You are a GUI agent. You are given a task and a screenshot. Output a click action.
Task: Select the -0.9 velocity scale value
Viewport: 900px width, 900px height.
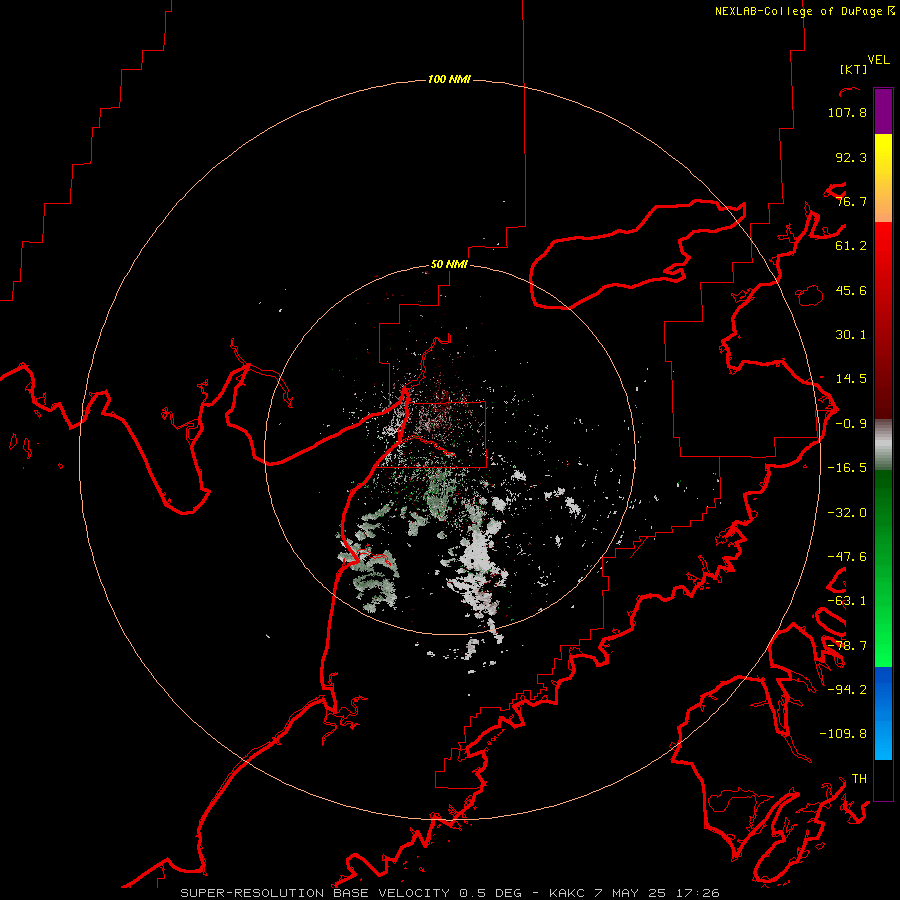[851, 424]
